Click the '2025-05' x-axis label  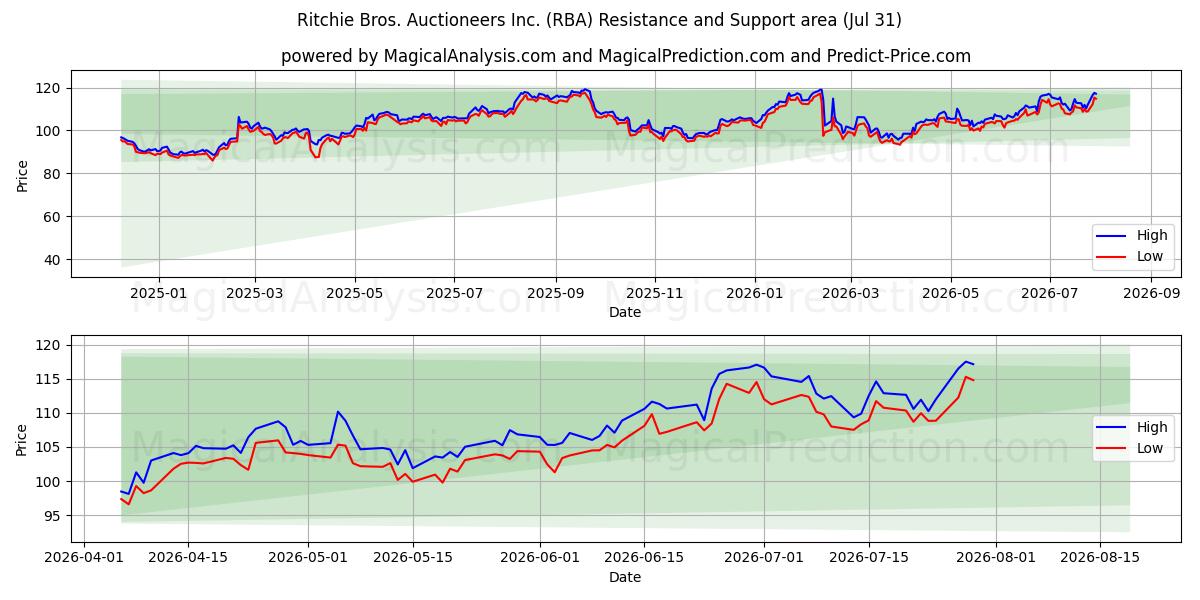354,293
